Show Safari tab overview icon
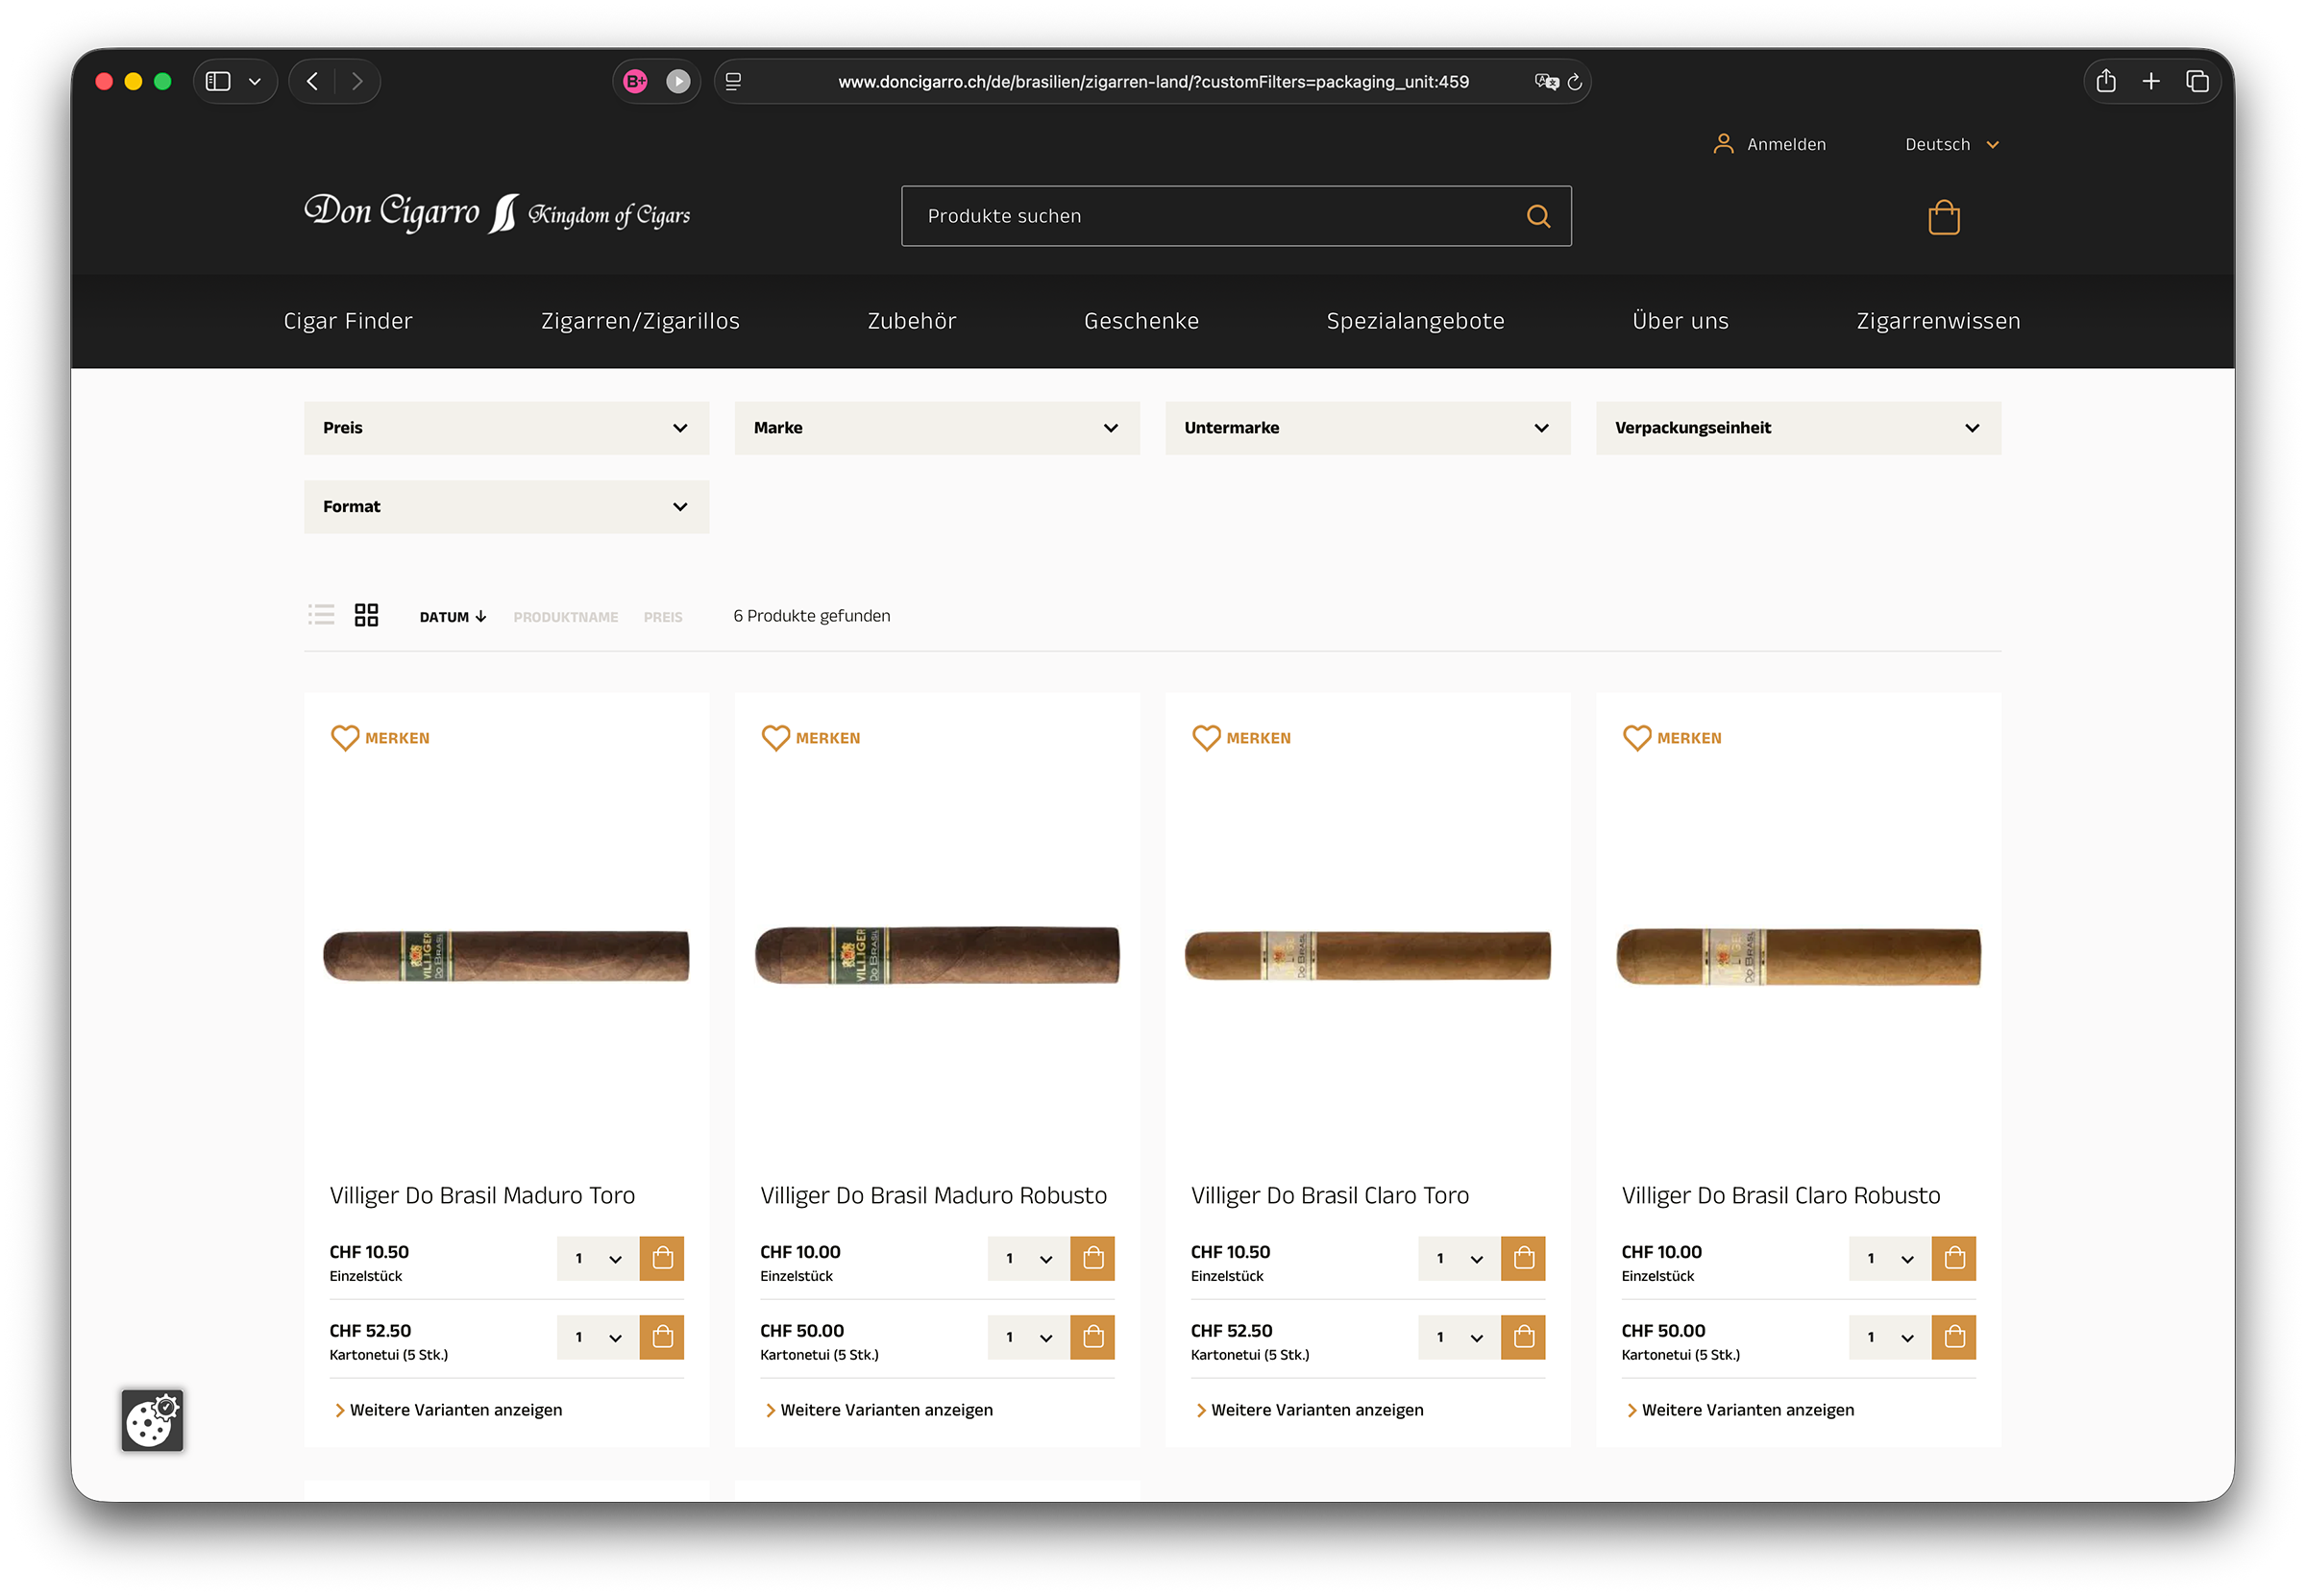 2196,81
